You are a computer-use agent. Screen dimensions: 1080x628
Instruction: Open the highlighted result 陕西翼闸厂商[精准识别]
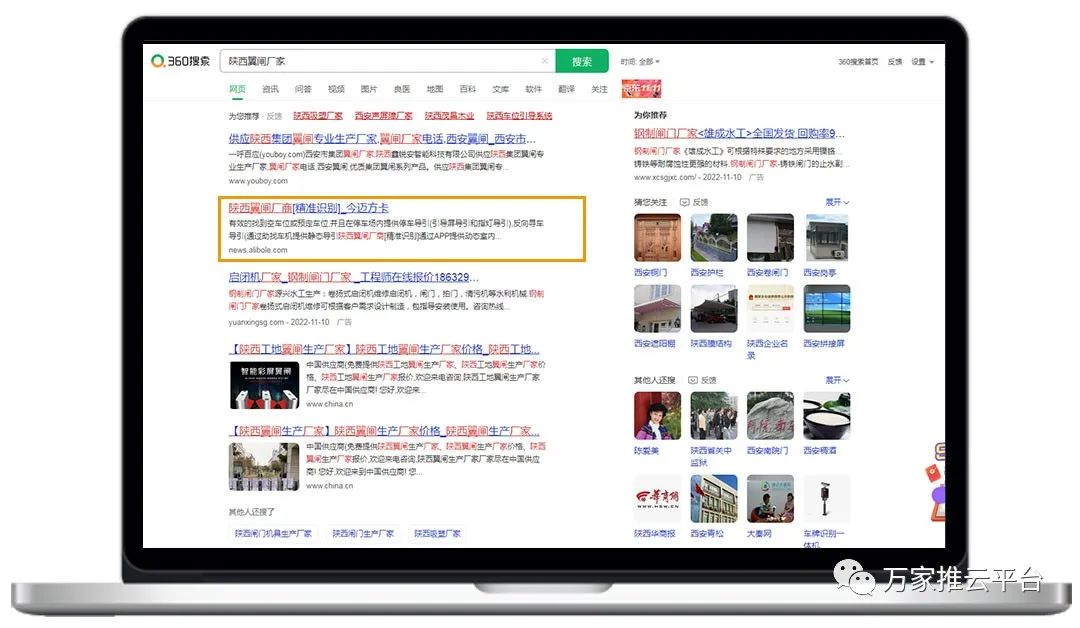[x=305, y=207]
